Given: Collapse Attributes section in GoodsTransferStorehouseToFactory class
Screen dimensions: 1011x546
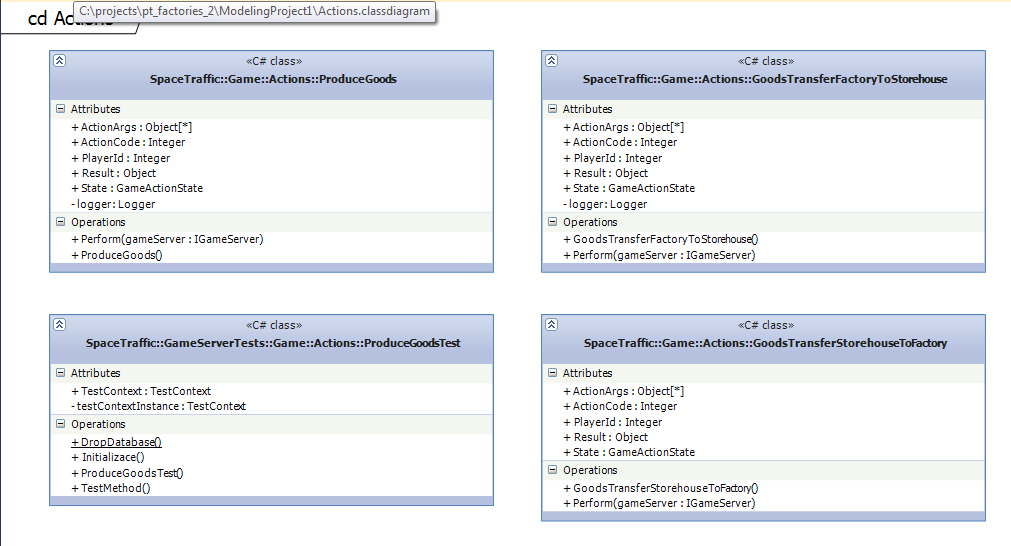Looking at the screenshot, I should (x=553, y=373).
